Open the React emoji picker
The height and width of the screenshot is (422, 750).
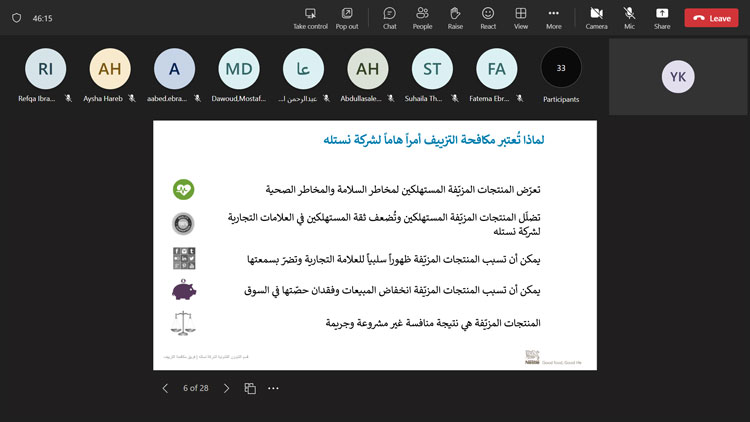click(x=488, y=17)
